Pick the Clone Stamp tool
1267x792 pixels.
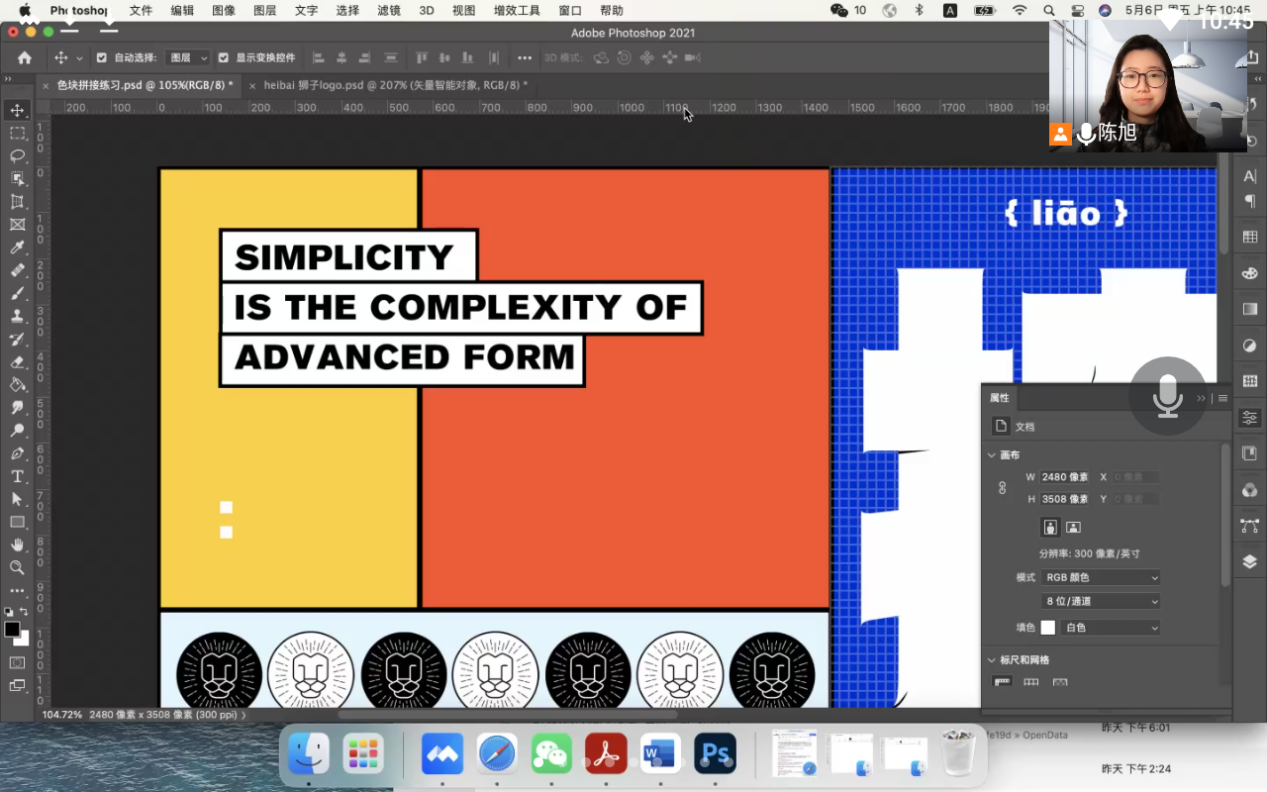click(x=17, y=316)
